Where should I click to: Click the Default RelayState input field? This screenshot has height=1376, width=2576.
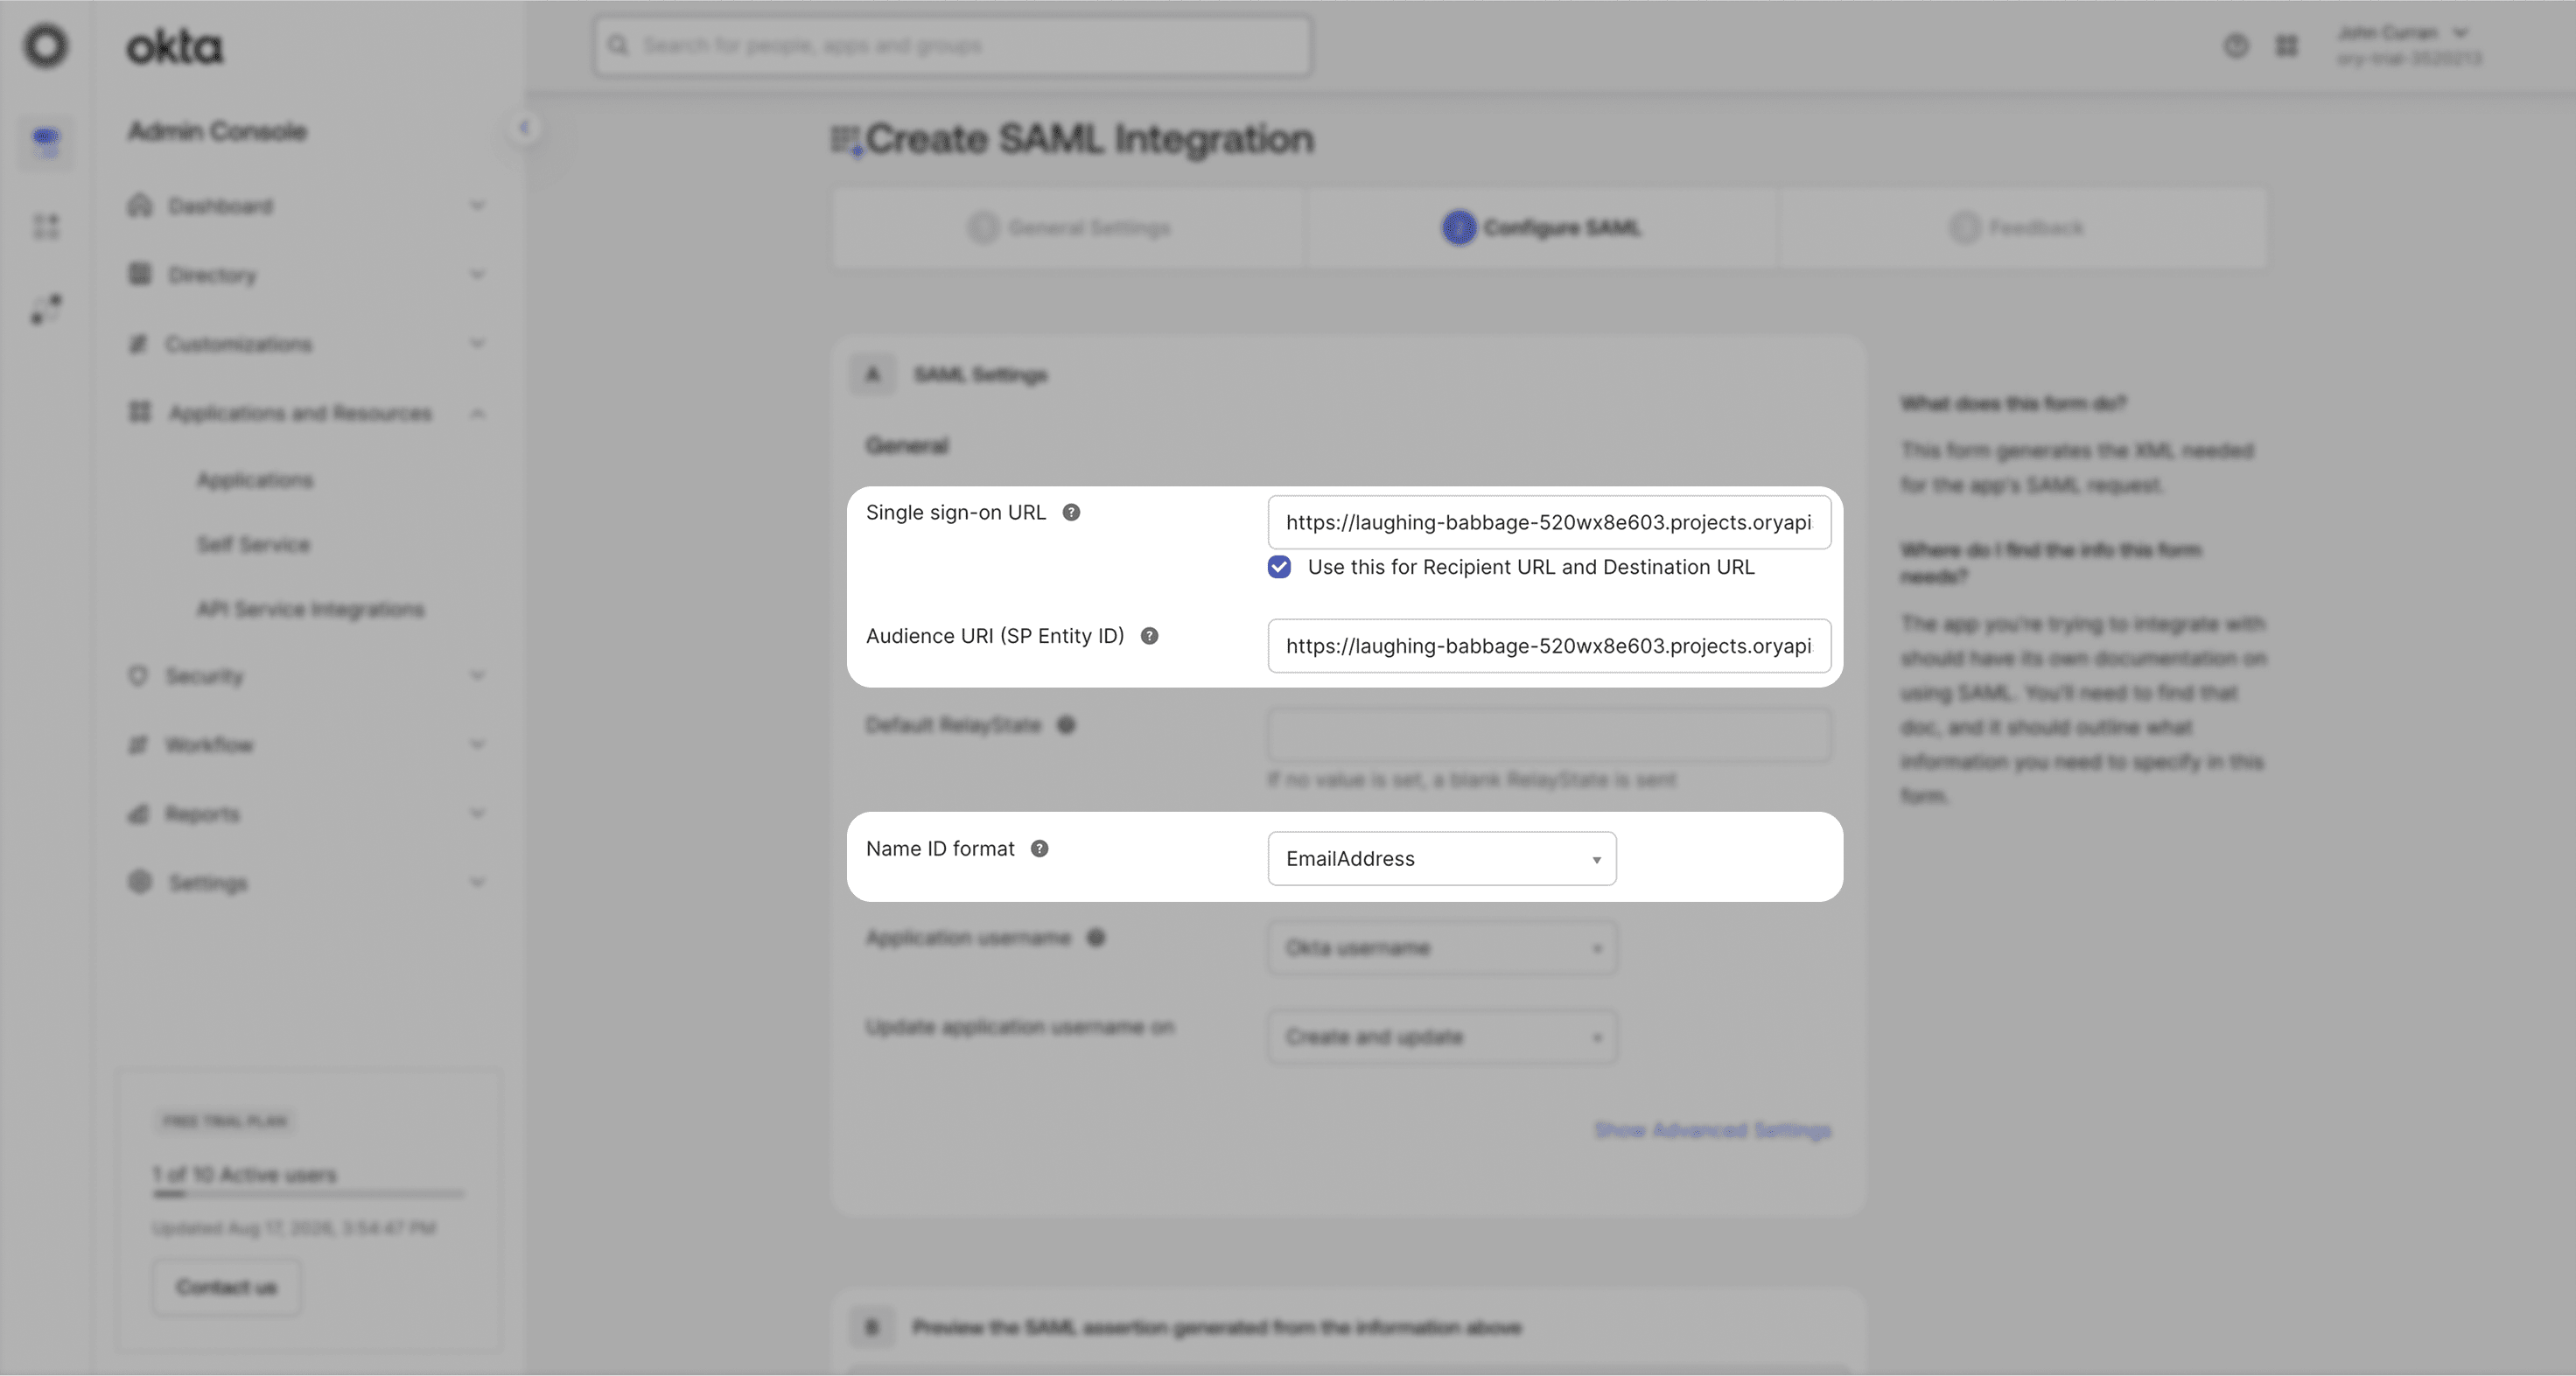point(1549,735)
